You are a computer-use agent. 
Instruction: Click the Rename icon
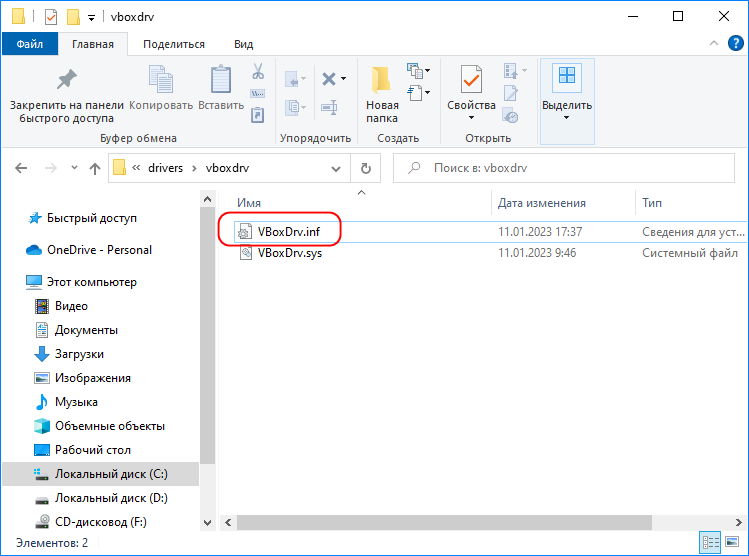329,107
